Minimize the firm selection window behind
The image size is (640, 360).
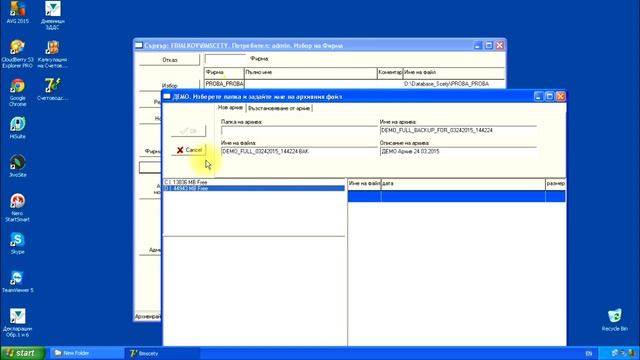pyautogui.click(x=478, y=45)
